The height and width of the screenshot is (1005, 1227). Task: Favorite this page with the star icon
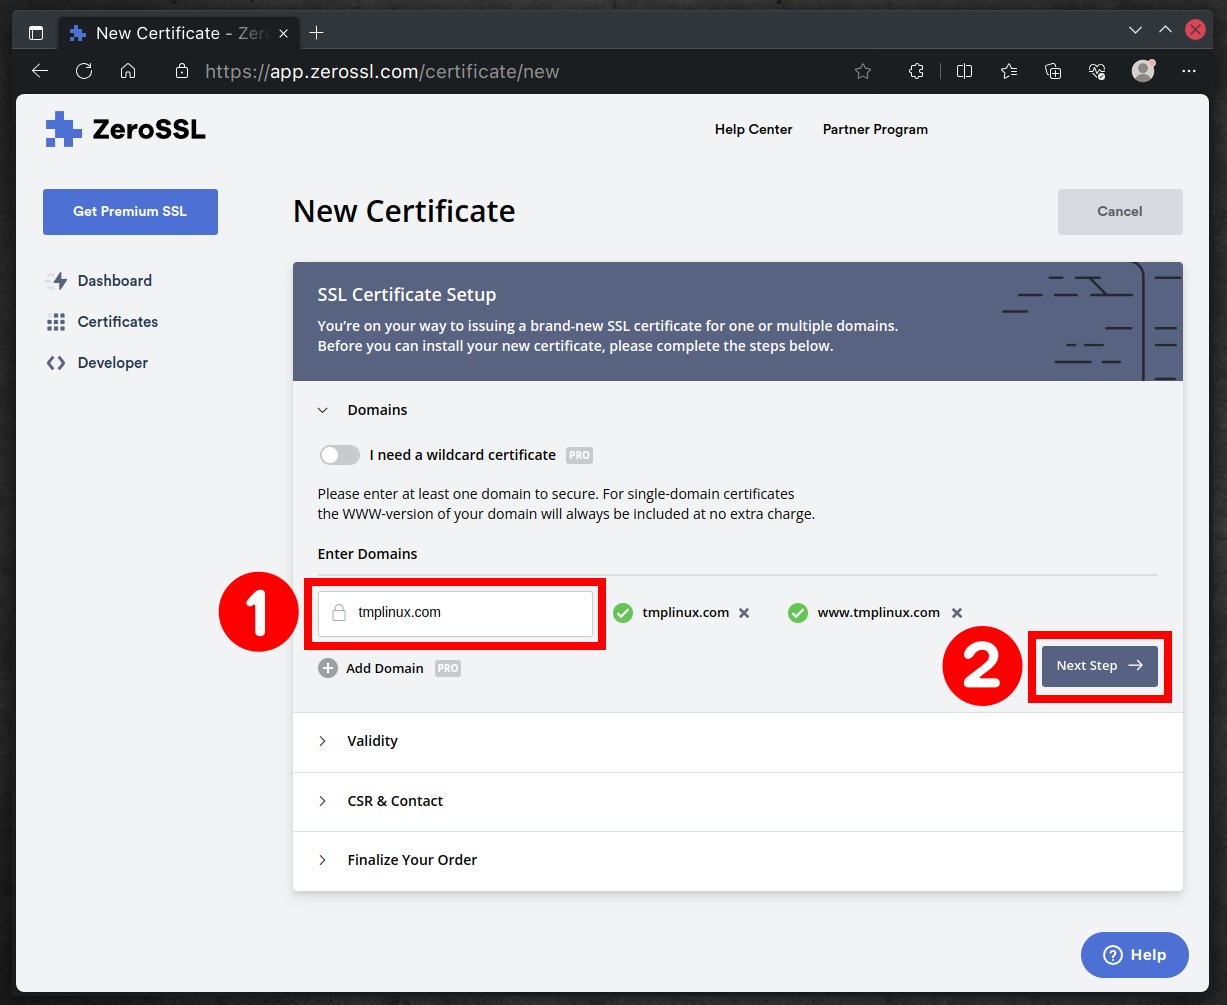(x=863, y=71)
